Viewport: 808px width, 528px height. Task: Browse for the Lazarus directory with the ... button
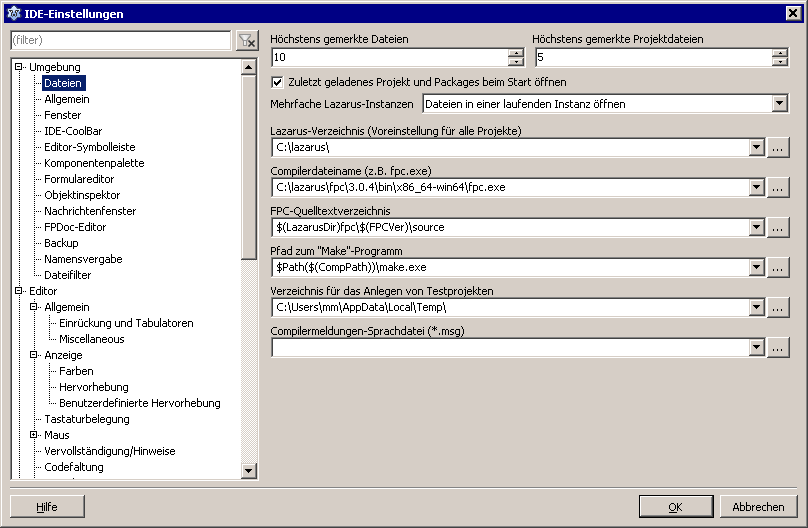(x=779, y=147)
